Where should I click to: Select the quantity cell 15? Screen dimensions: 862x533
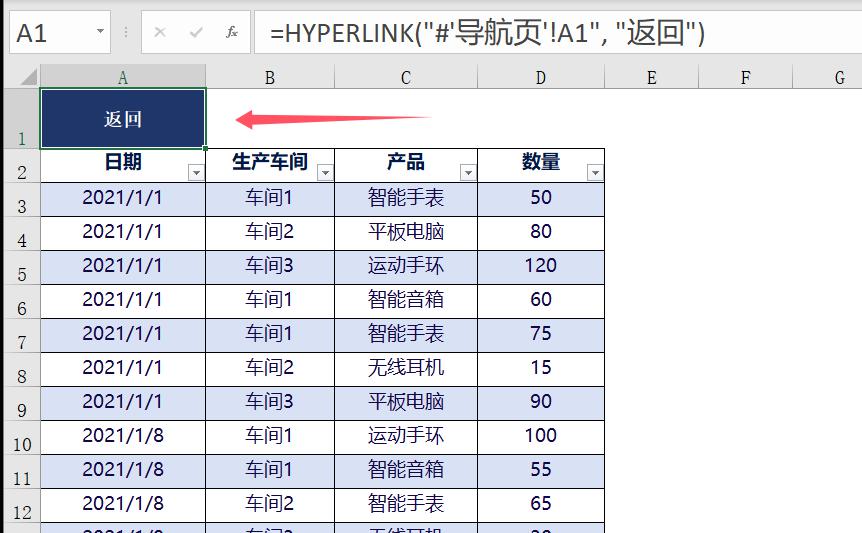point(541,370)
